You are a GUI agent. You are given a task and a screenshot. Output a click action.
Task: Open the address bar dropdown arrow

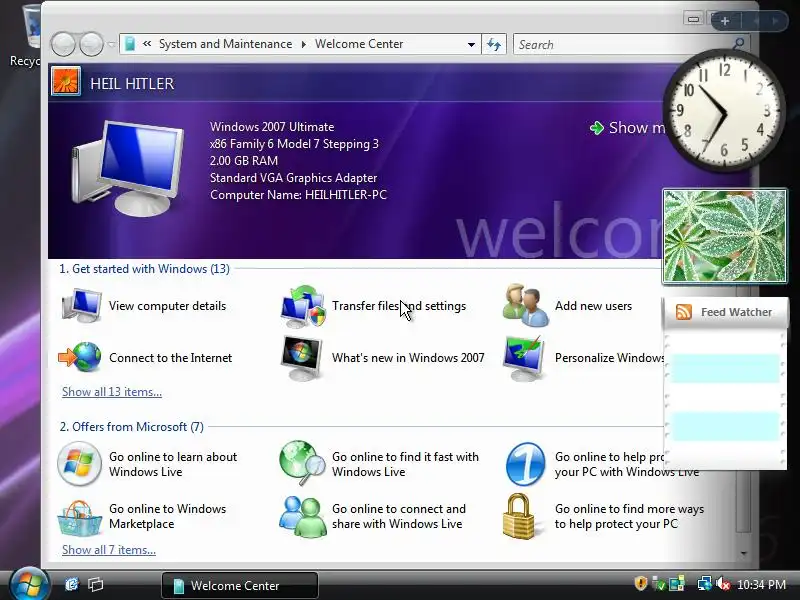471,44
